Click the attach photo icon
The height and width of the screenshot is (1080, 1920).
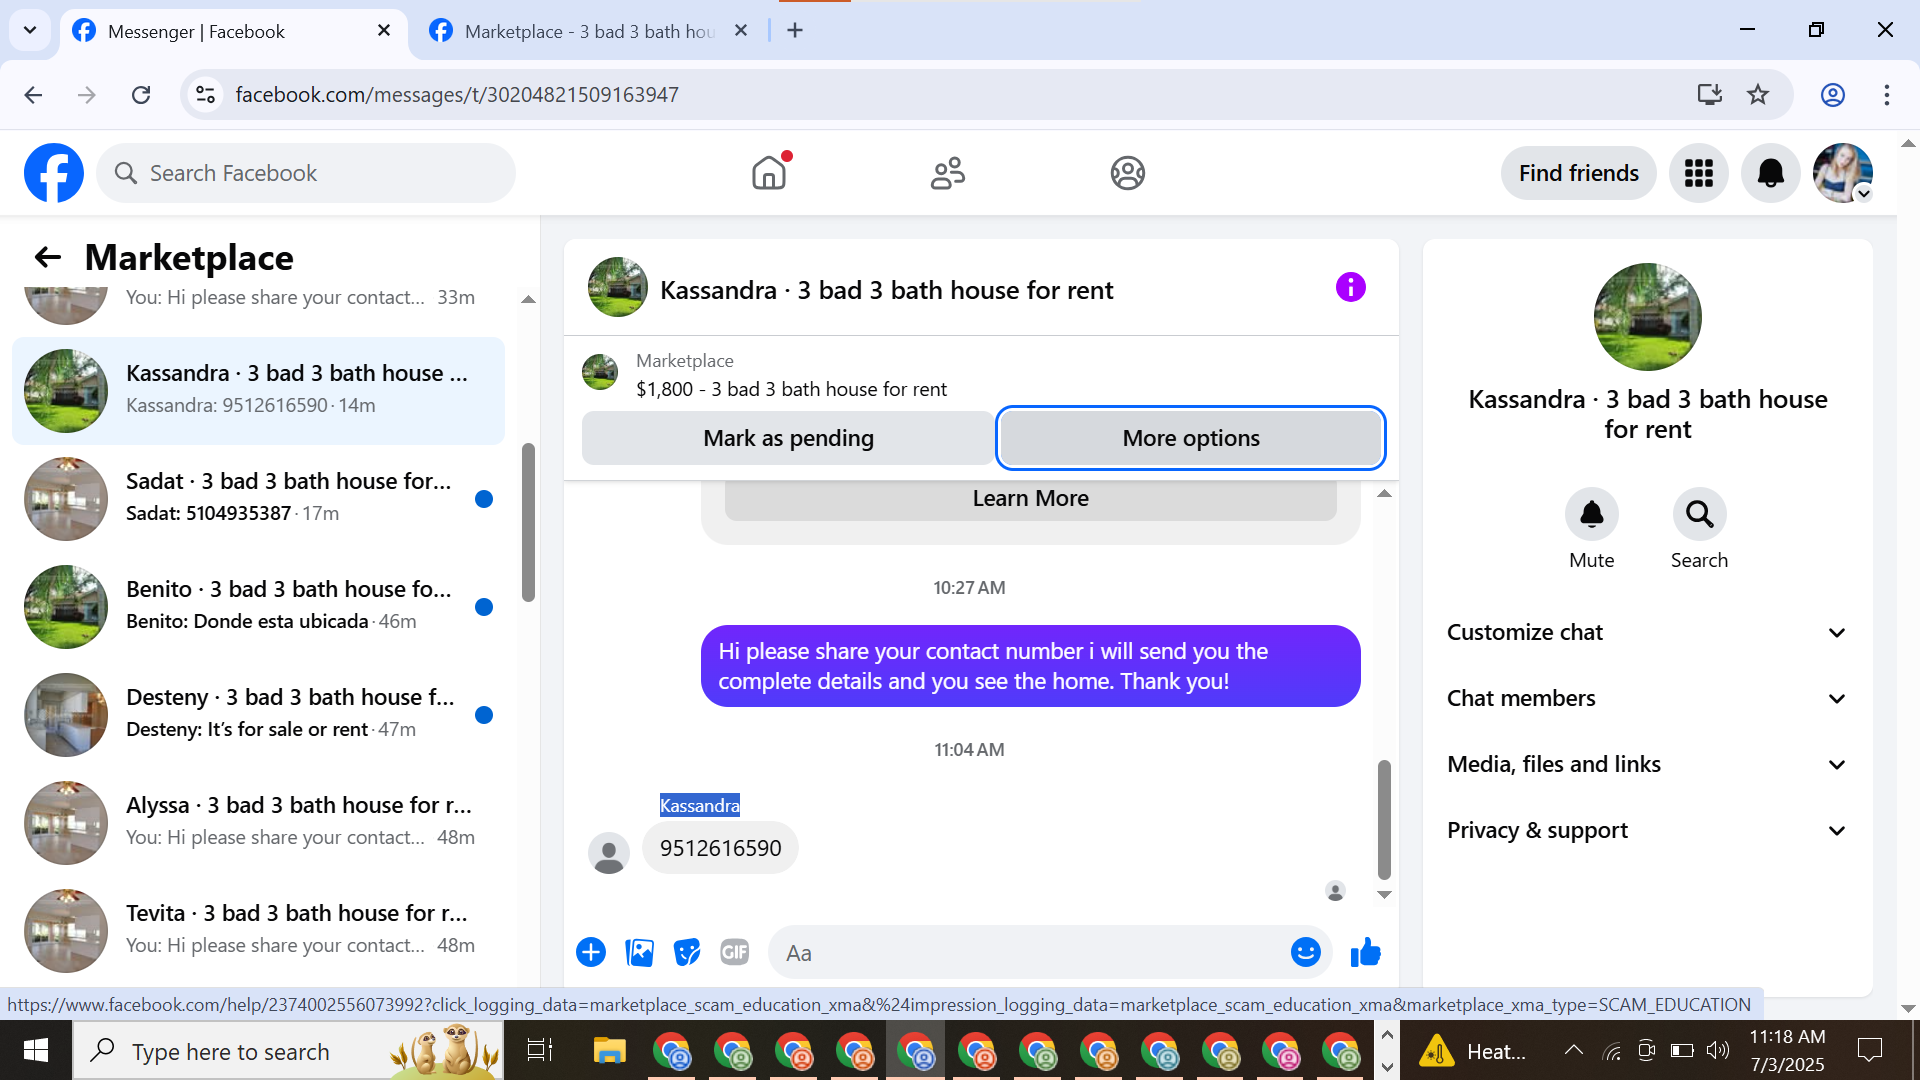639,953
